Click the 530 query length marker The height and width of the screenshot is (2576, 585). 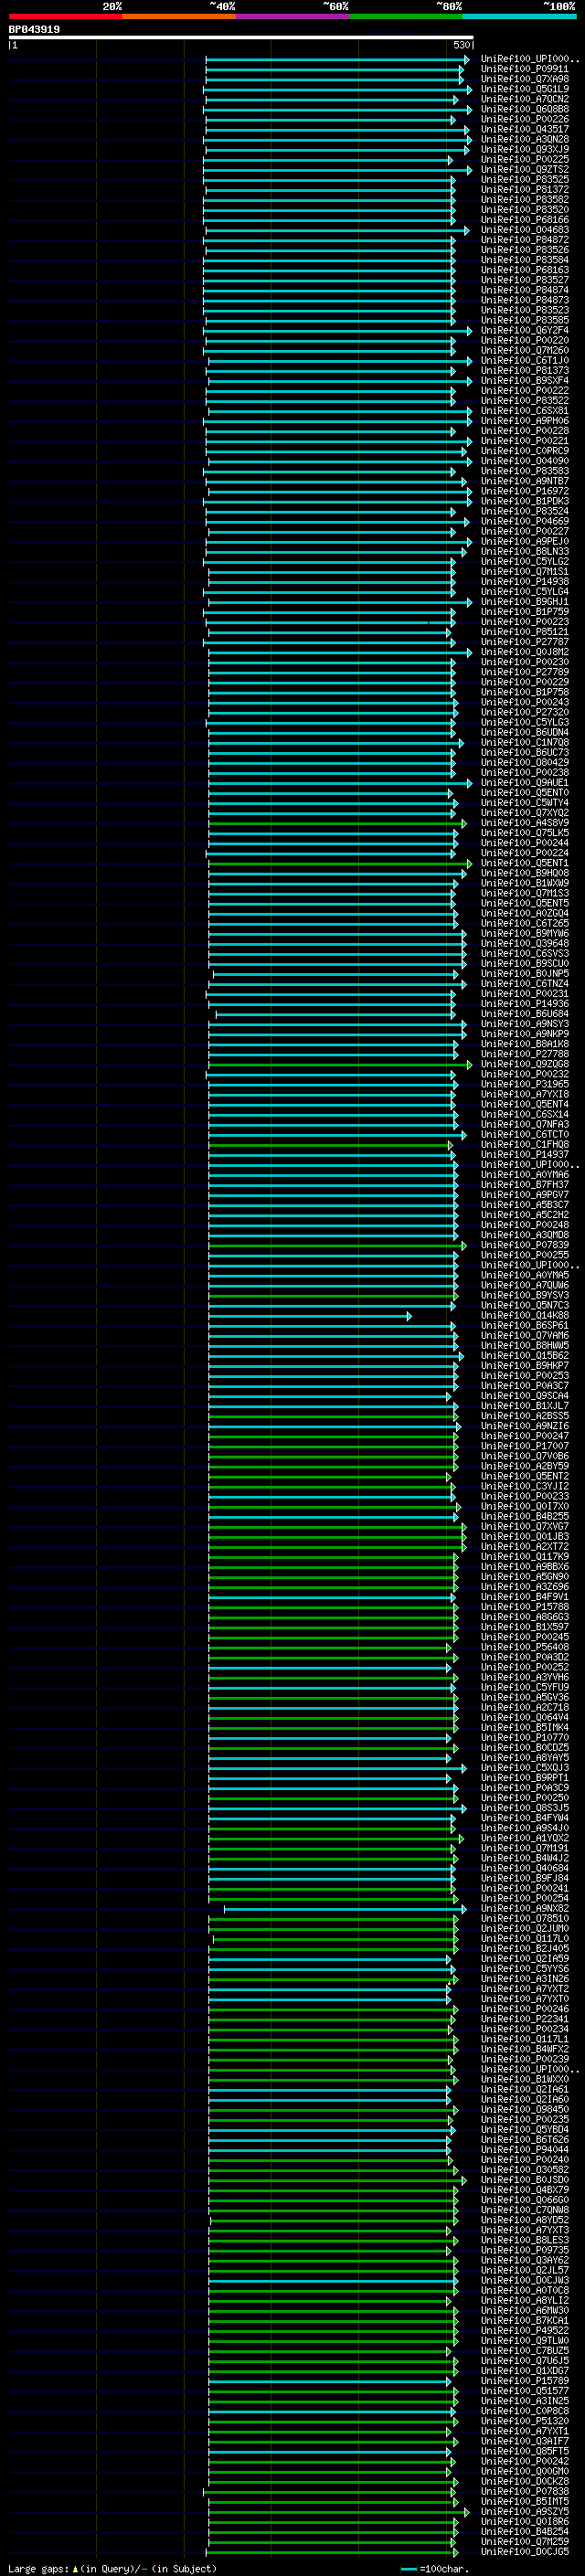(462, 45)
